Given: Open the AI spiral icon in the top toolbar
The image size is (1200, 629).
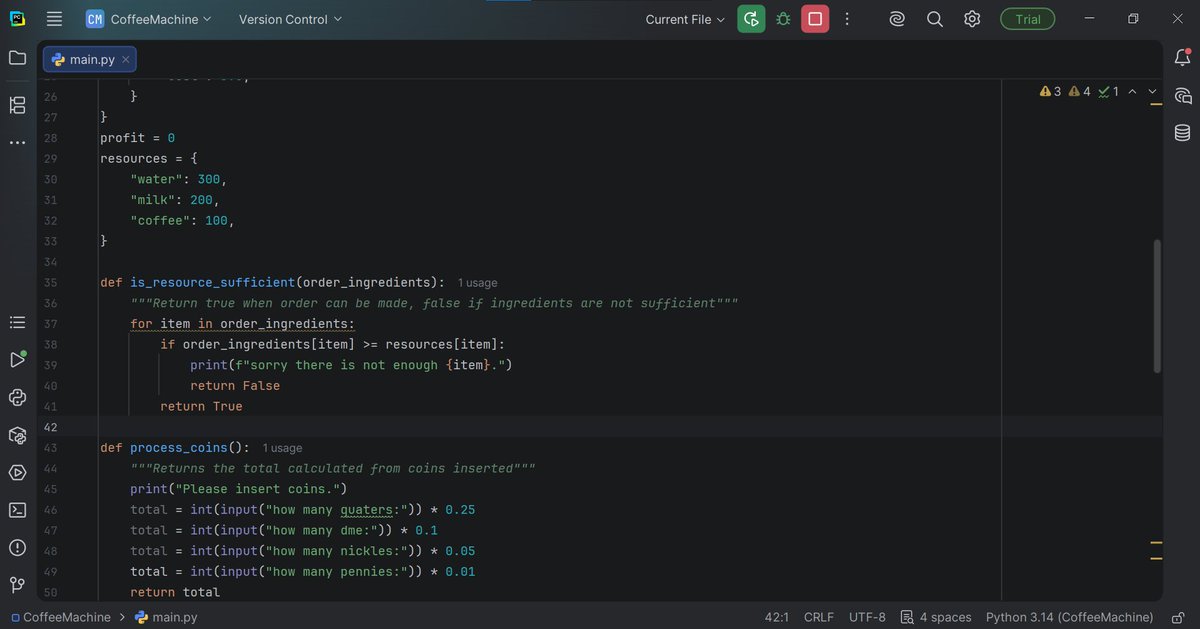Looking at the screenshot, I should coord(898,19).
